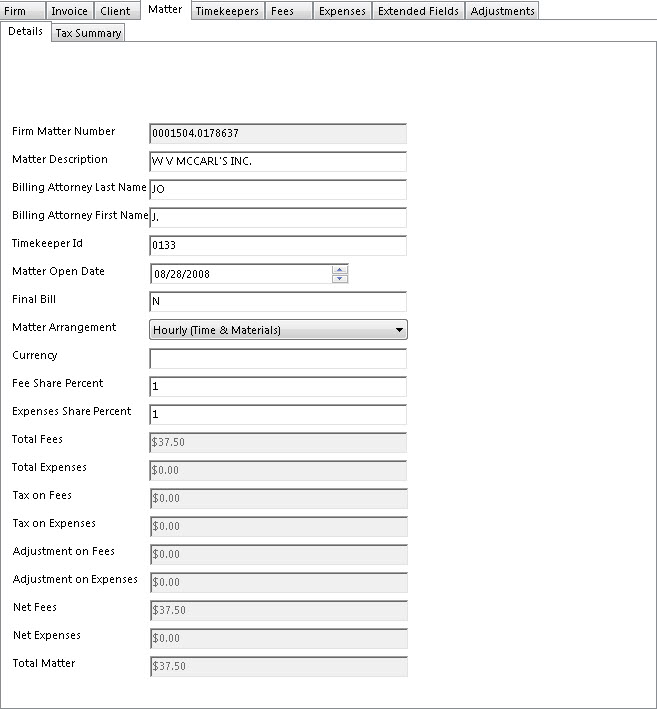Click the 'Final Bill' label
Screen dimensions: 657x709
(x=34, y=299)
